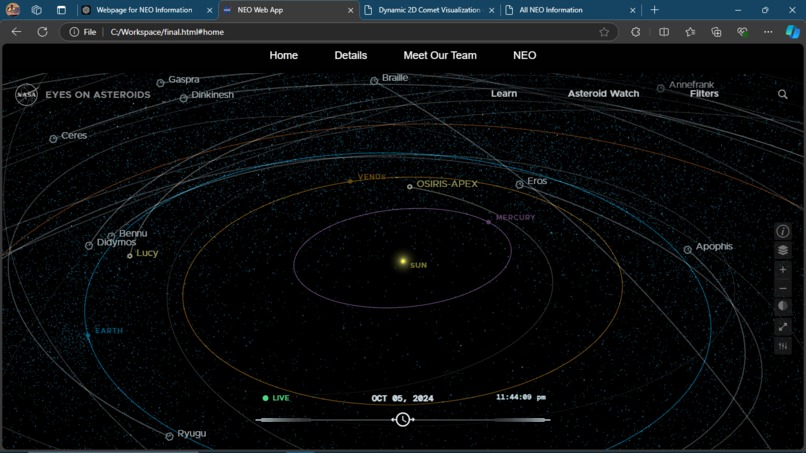Click the Venus planet marker
Image resolution: width=806 pixels, height=453 pixels.
pos(350,181)
